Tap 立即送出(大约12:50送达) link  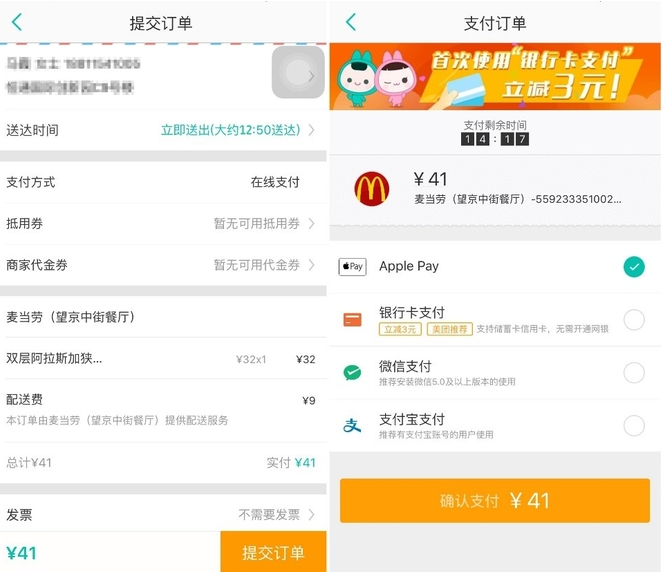[231, 130]
